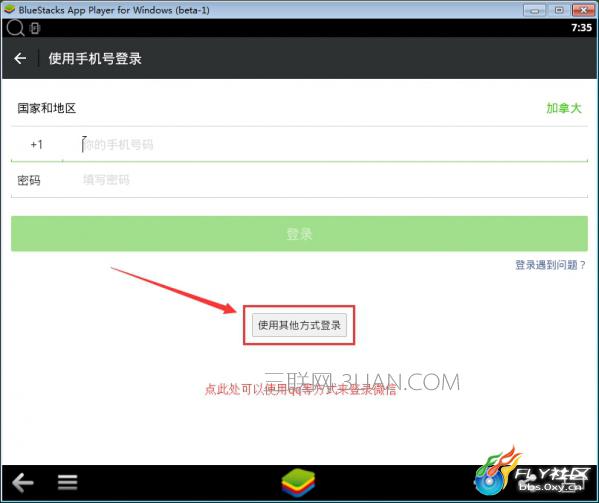
Task: Click the +1 country code field
Action: click(x=37, y=144)
